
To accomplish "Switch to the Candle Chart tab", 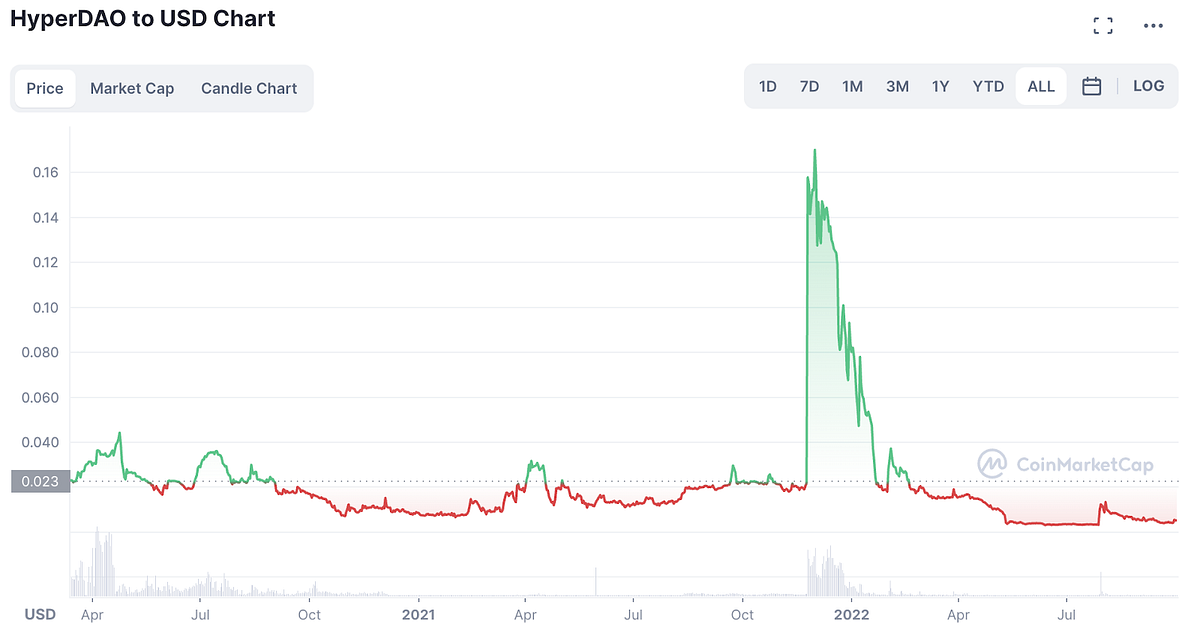I will (x=249, y=88).
